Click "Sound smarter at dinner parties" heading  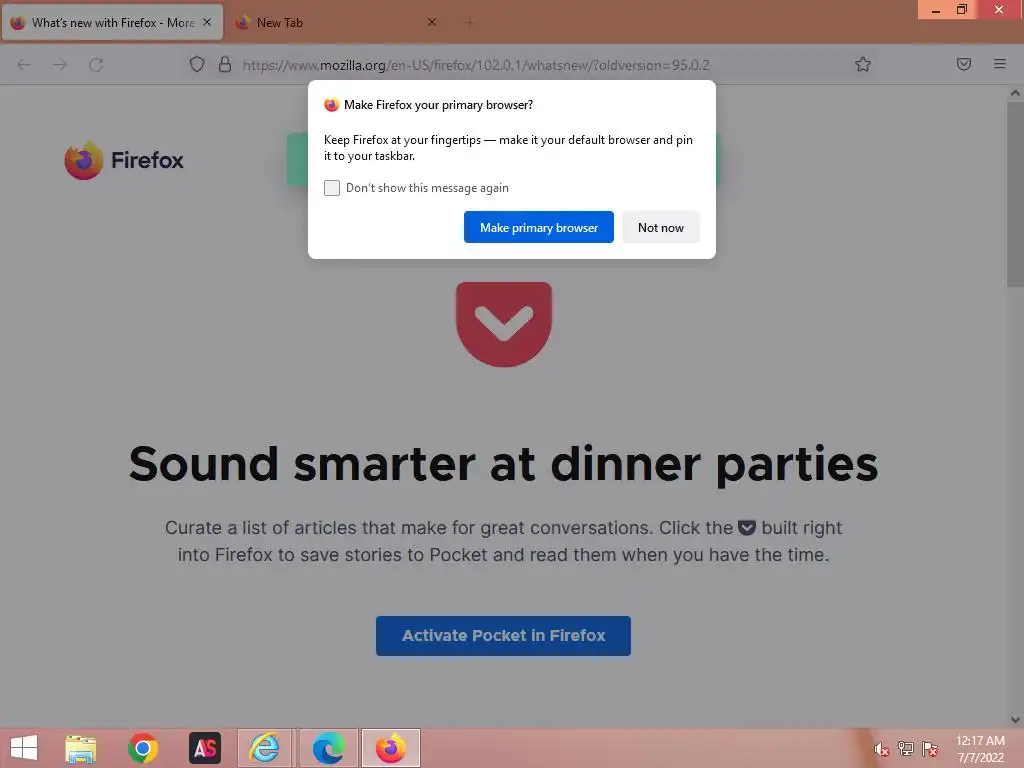point(504,464)
